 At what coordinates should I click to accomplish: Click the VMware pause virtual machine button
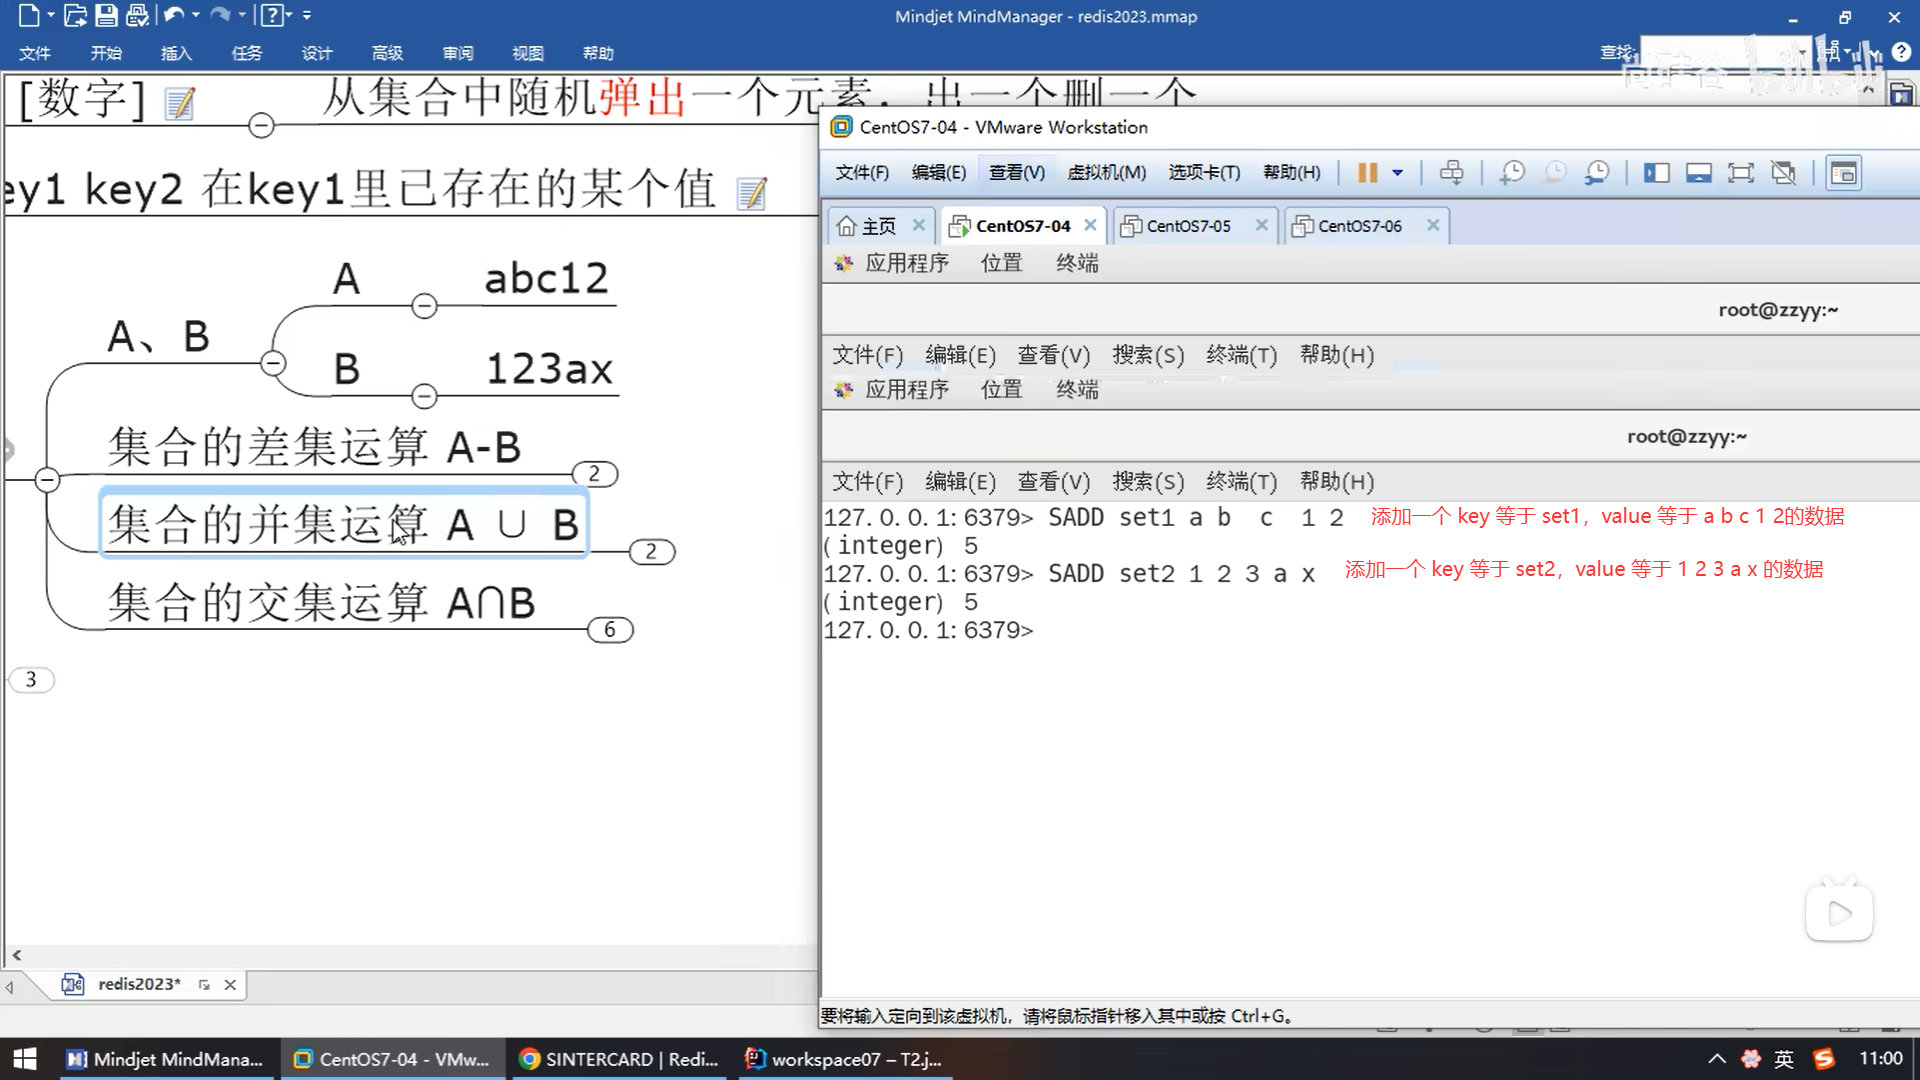[x=1367, y=172]
